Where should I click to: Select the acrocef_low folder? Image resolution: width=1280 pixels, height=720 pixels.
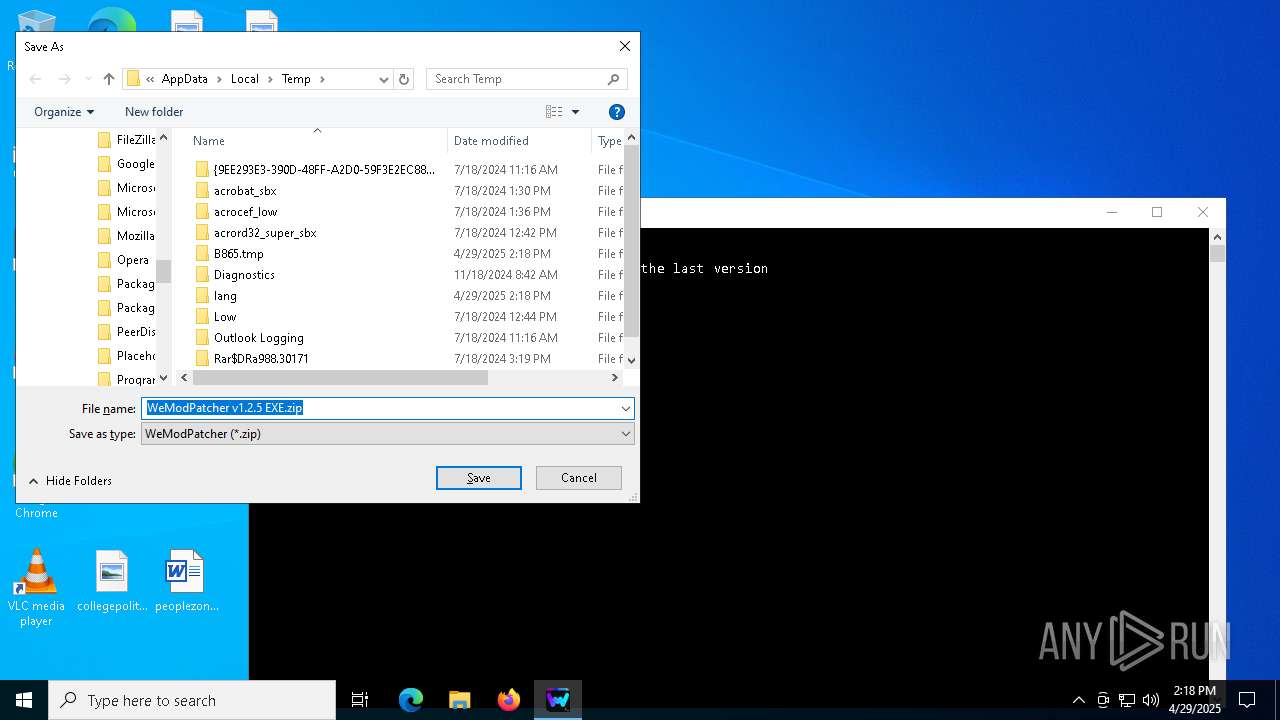tap(245, 212)
